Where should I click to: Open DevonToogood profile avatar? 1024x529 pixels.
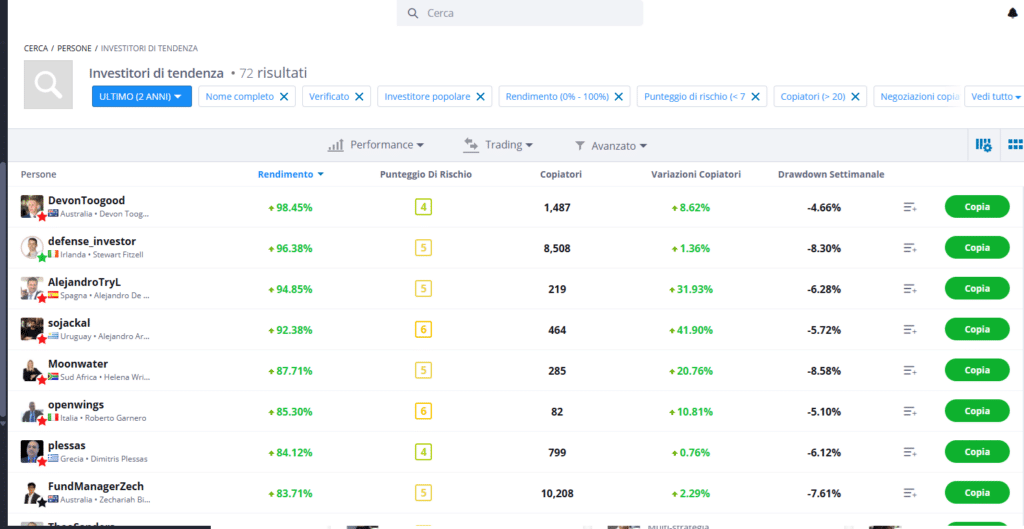coord(32,206)
